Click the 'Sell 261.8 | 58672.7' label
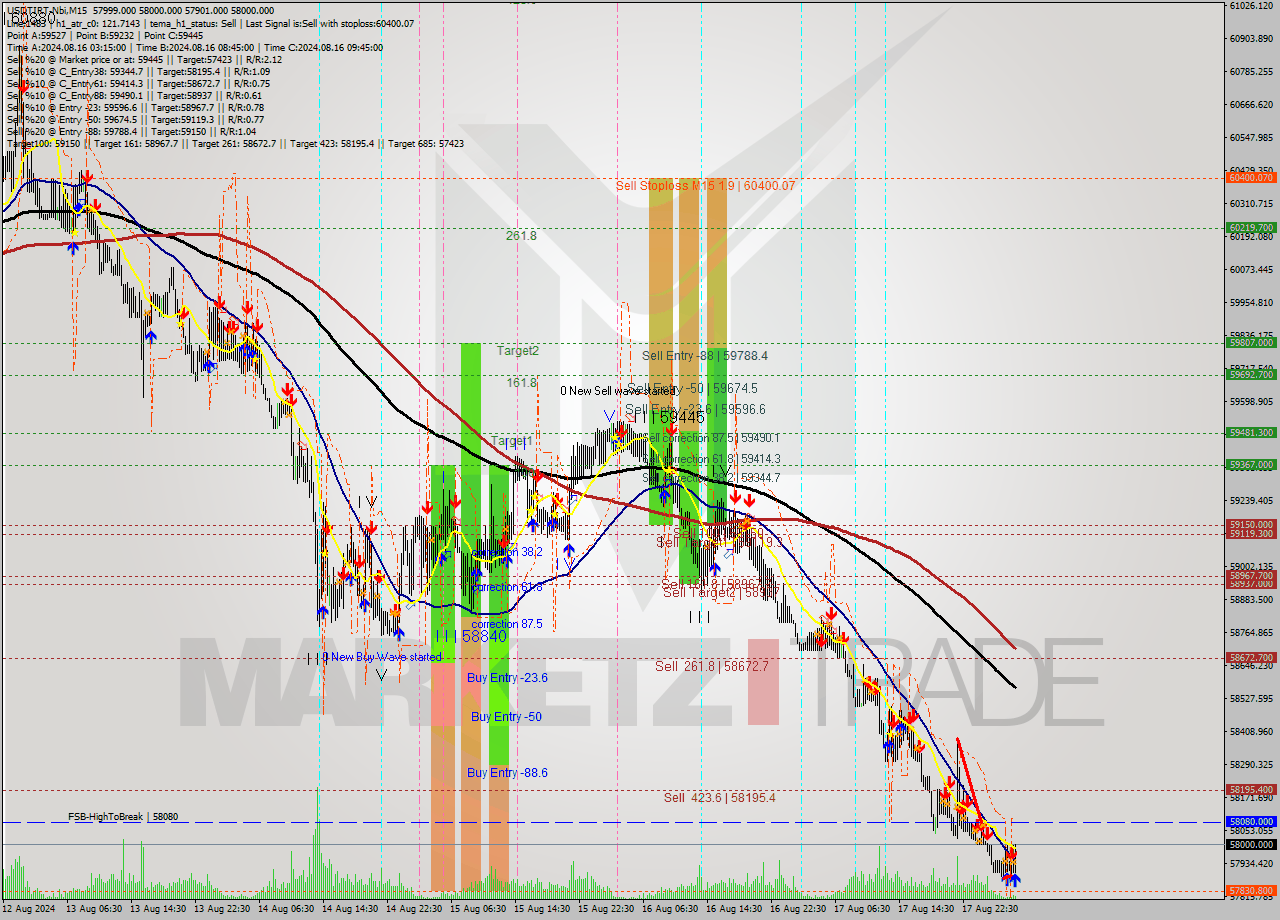1280x920 pixels. point(712,666)
